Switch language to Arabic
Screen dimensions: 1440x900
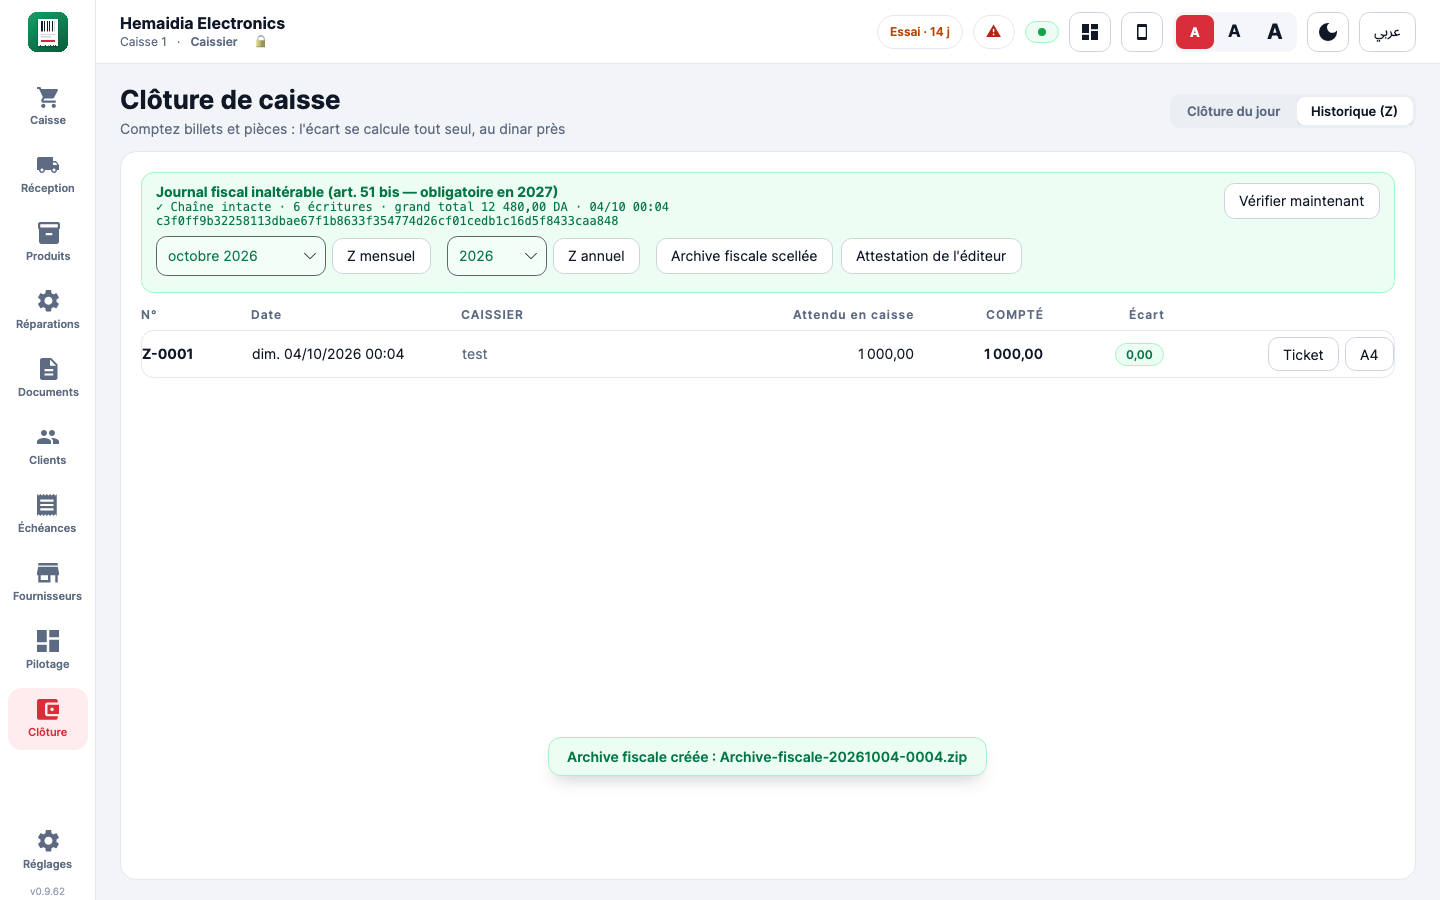pos(1387,32)
